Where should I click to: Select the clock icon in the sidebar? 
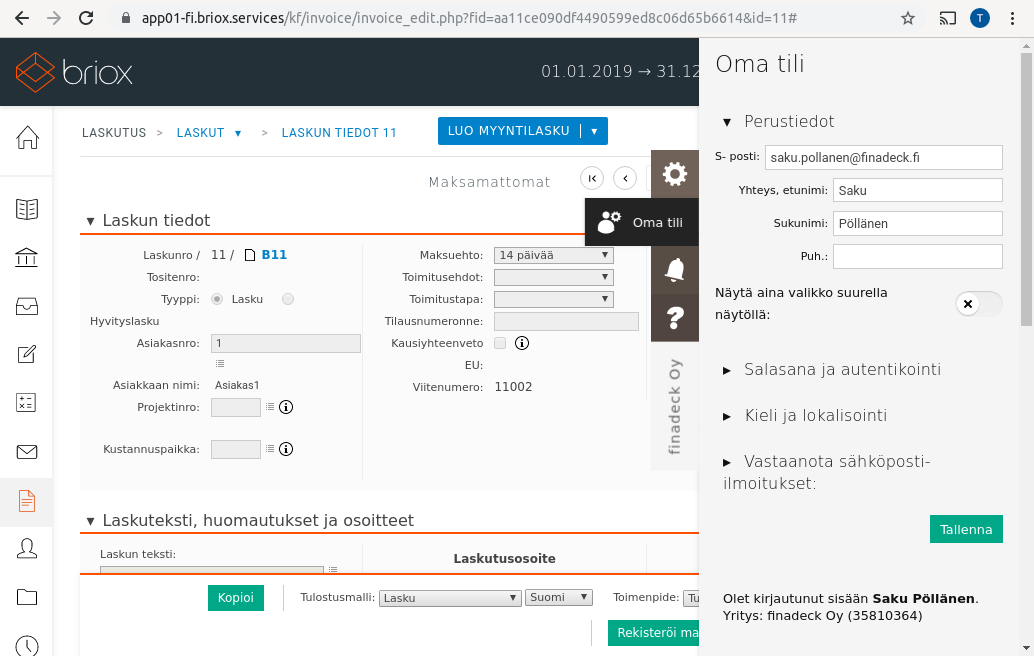pyautogui.click(x=27, y=645)
